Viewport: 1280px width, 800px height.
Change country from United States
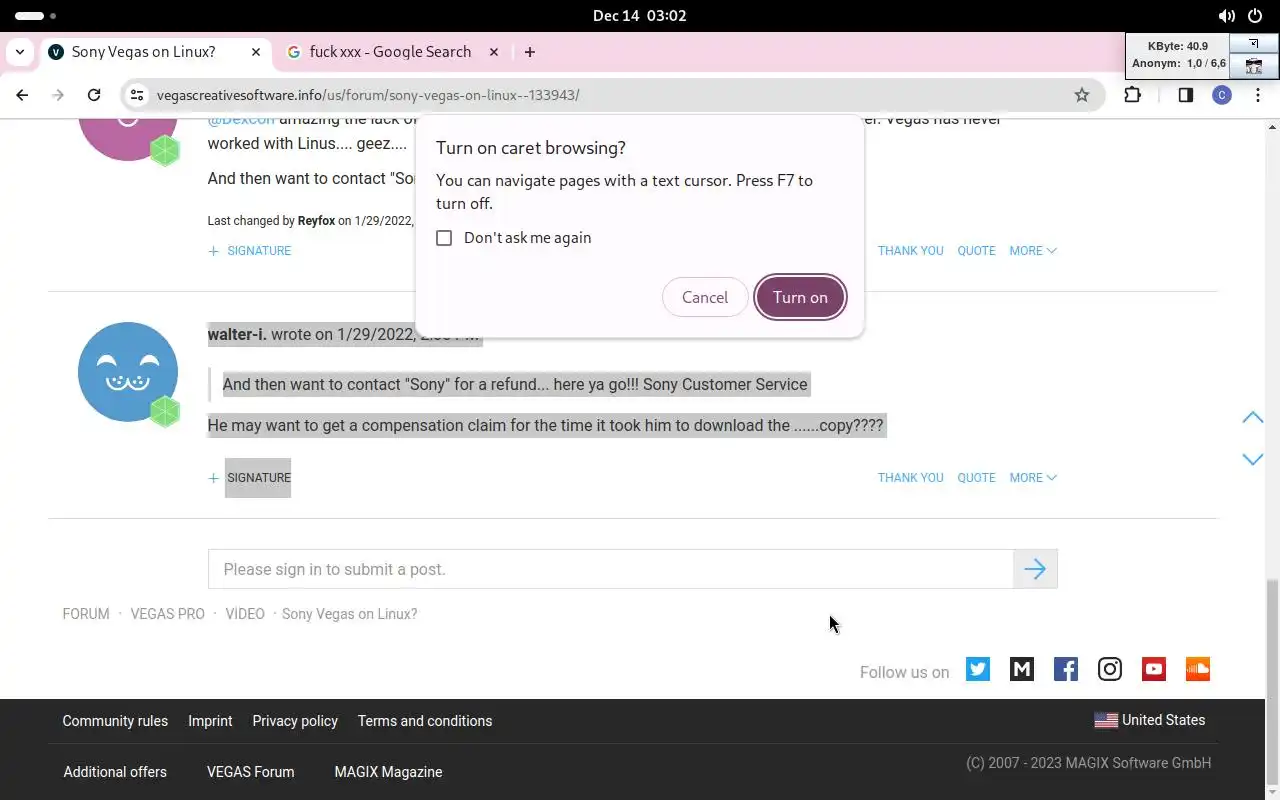[1150, 720]
